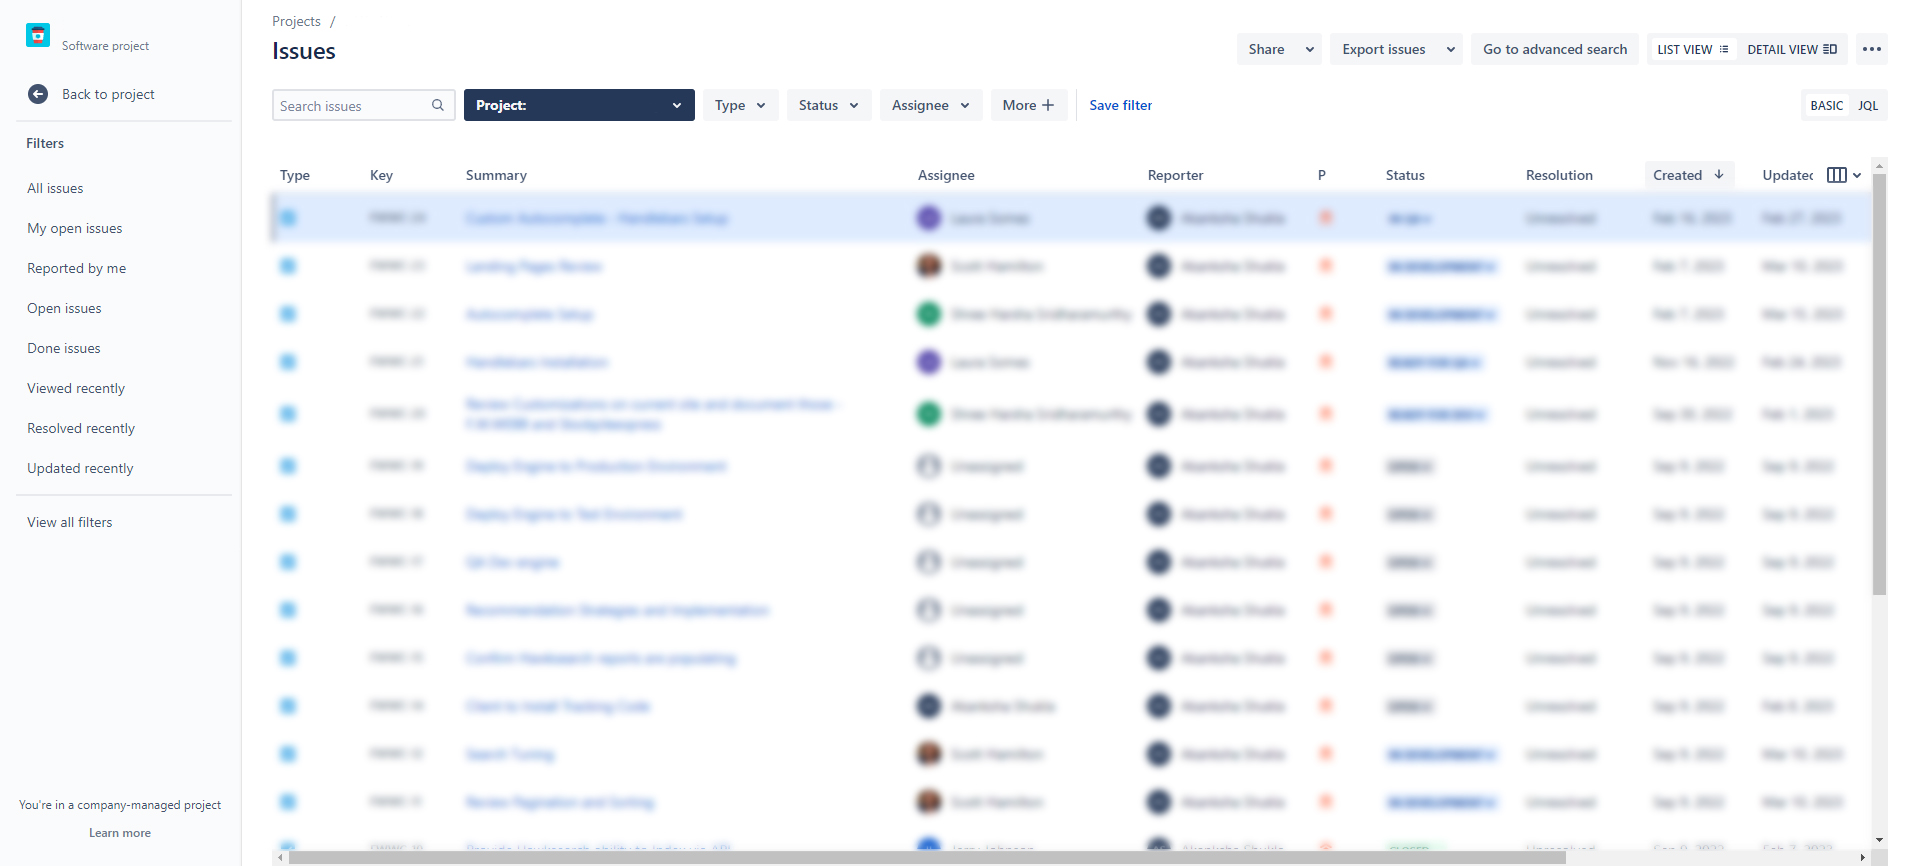1920x866 pixels.
Task: Sort by Key column header
Action: (381, 175)
